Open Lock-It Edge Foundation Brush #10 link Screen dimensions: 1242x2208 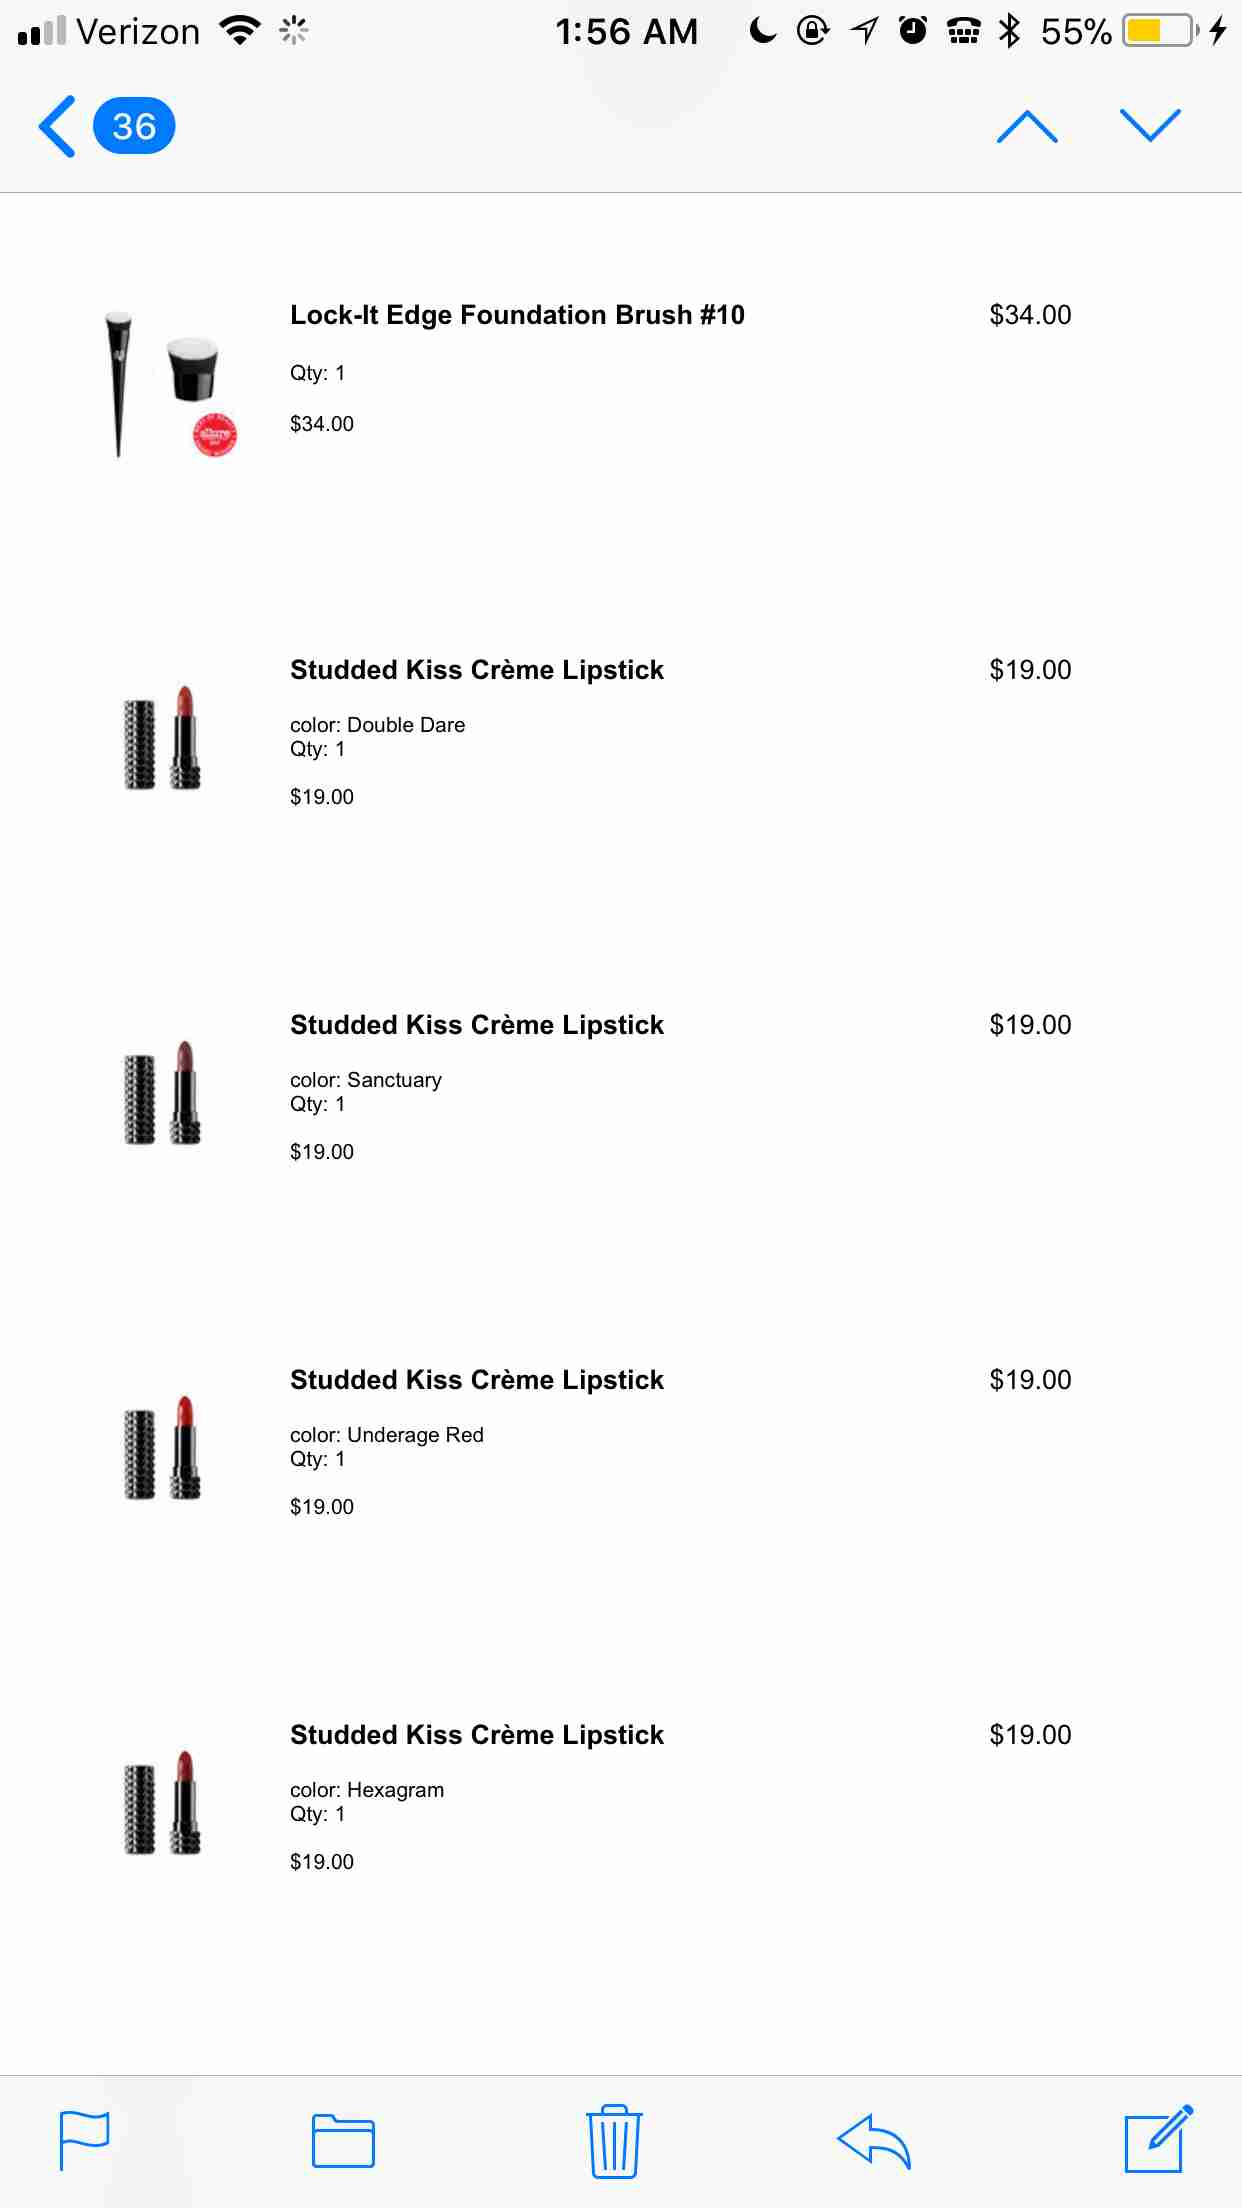pyautogui.click(x=517, y=315)
